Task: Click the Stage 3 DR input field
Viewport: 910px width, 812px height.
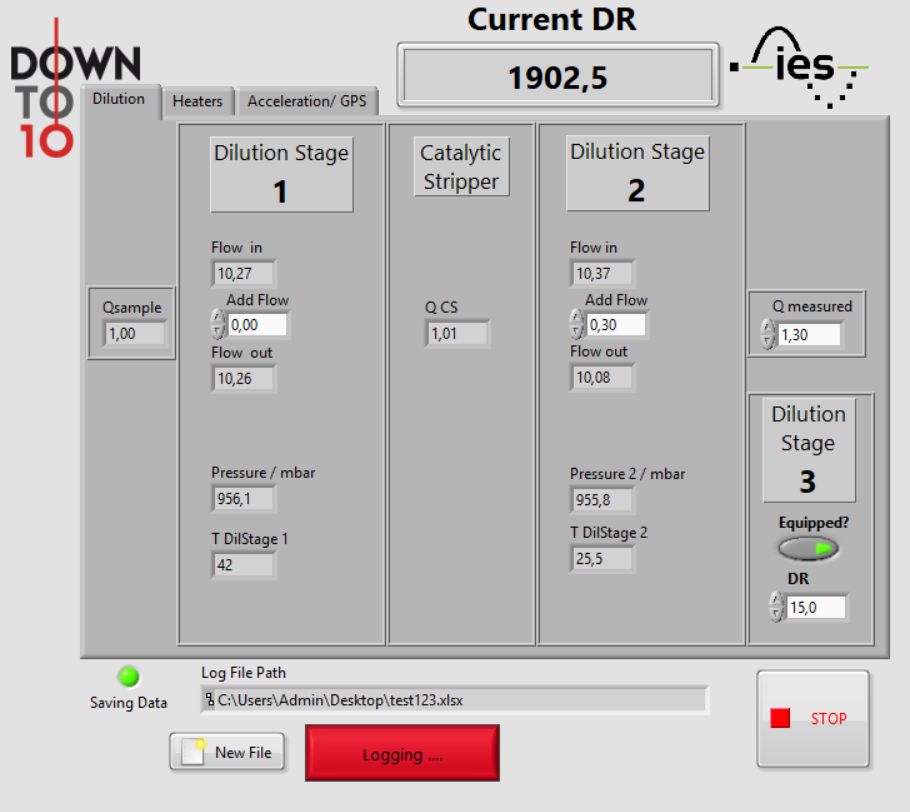Action: pos(817,607)
